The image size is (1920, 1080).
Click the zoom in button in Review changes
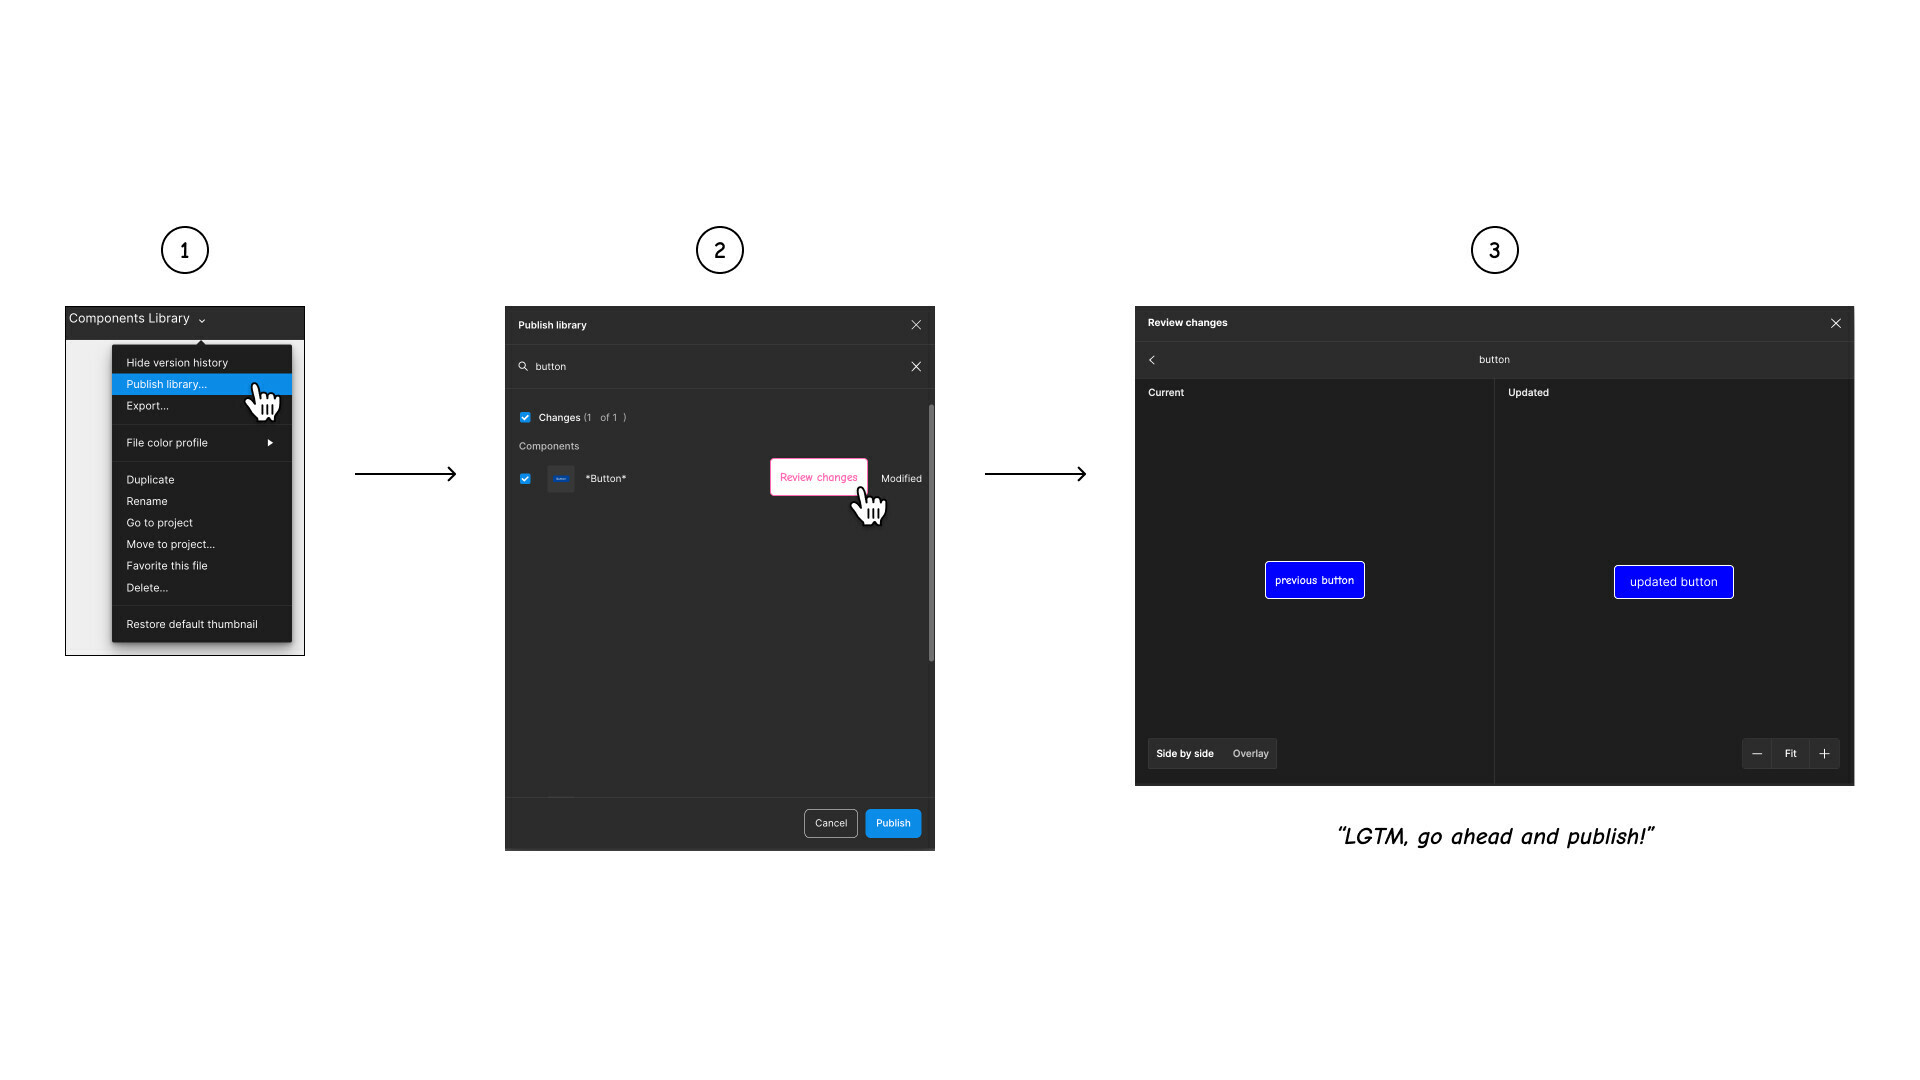click(1825, 753)
